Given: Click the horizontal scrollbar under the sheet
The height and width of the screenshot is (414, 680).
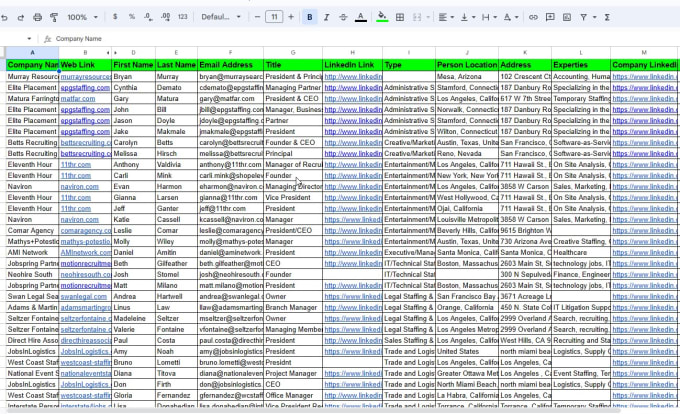Looking at the screenshot, I should tap(314, 411).
